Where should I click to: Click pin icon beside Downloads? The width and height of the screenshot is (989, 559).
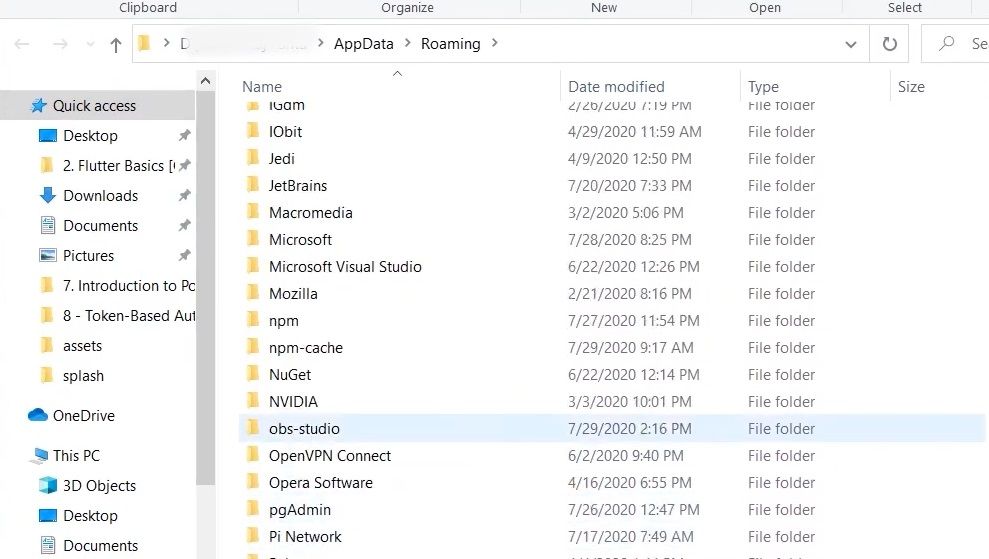(x=184, y=195)
